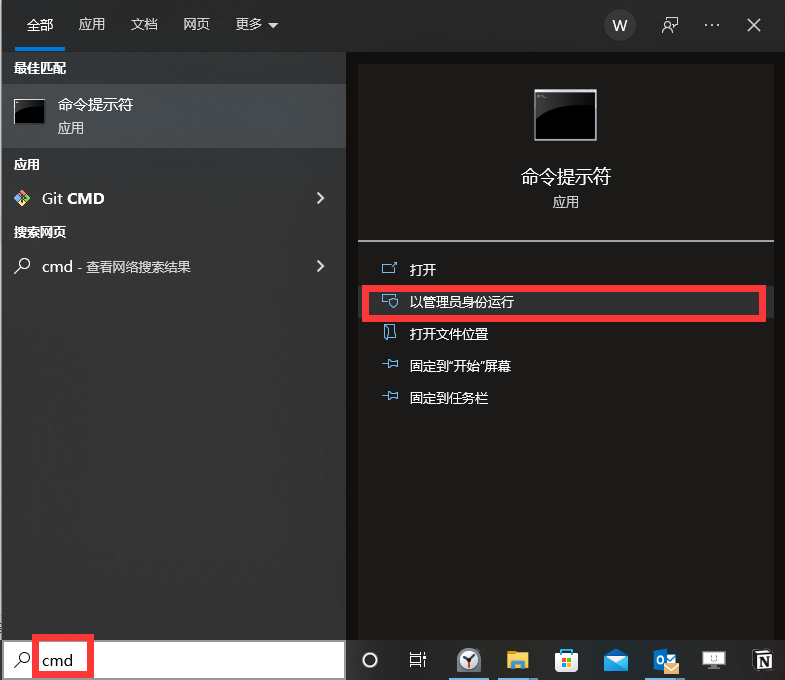This screenshot has height=680, width=785.
Task: Click the search box containing cmd
Action: point(174,660)
